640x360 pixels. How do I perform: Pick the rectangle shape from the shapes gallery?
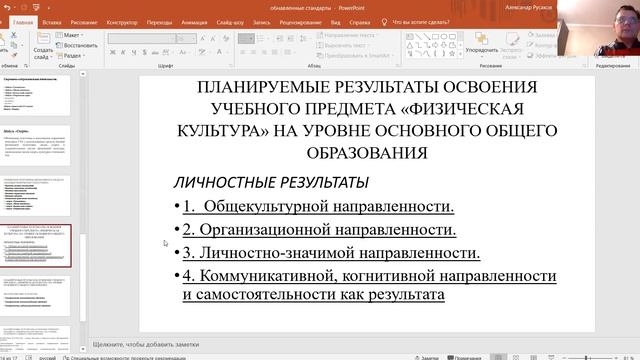[435, 37]
